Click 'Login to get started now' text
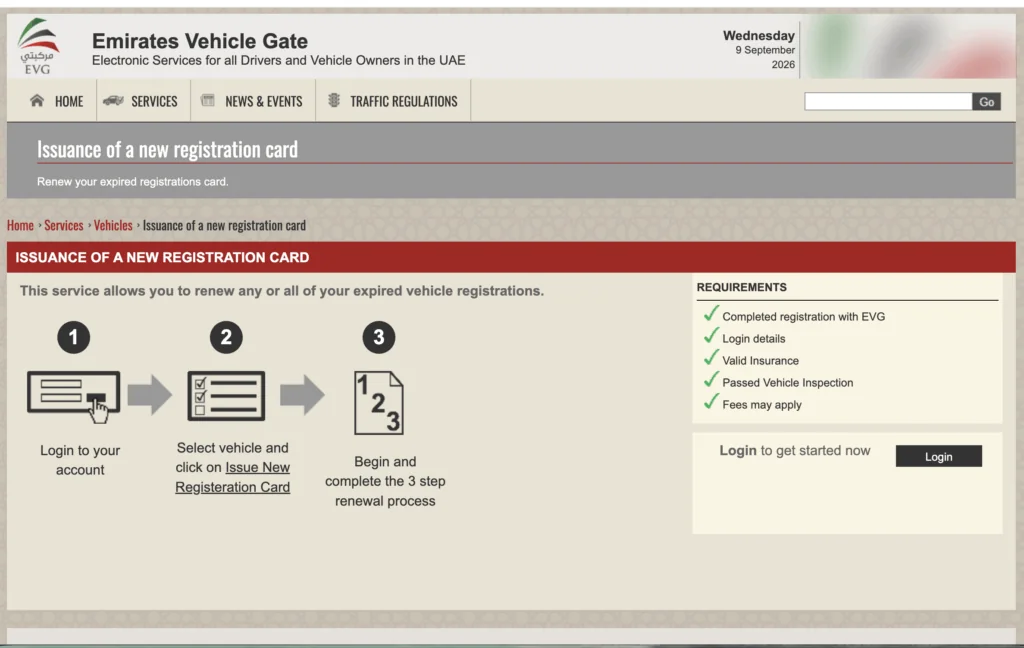Screen dimensions: 1024x648 [795, 451]
